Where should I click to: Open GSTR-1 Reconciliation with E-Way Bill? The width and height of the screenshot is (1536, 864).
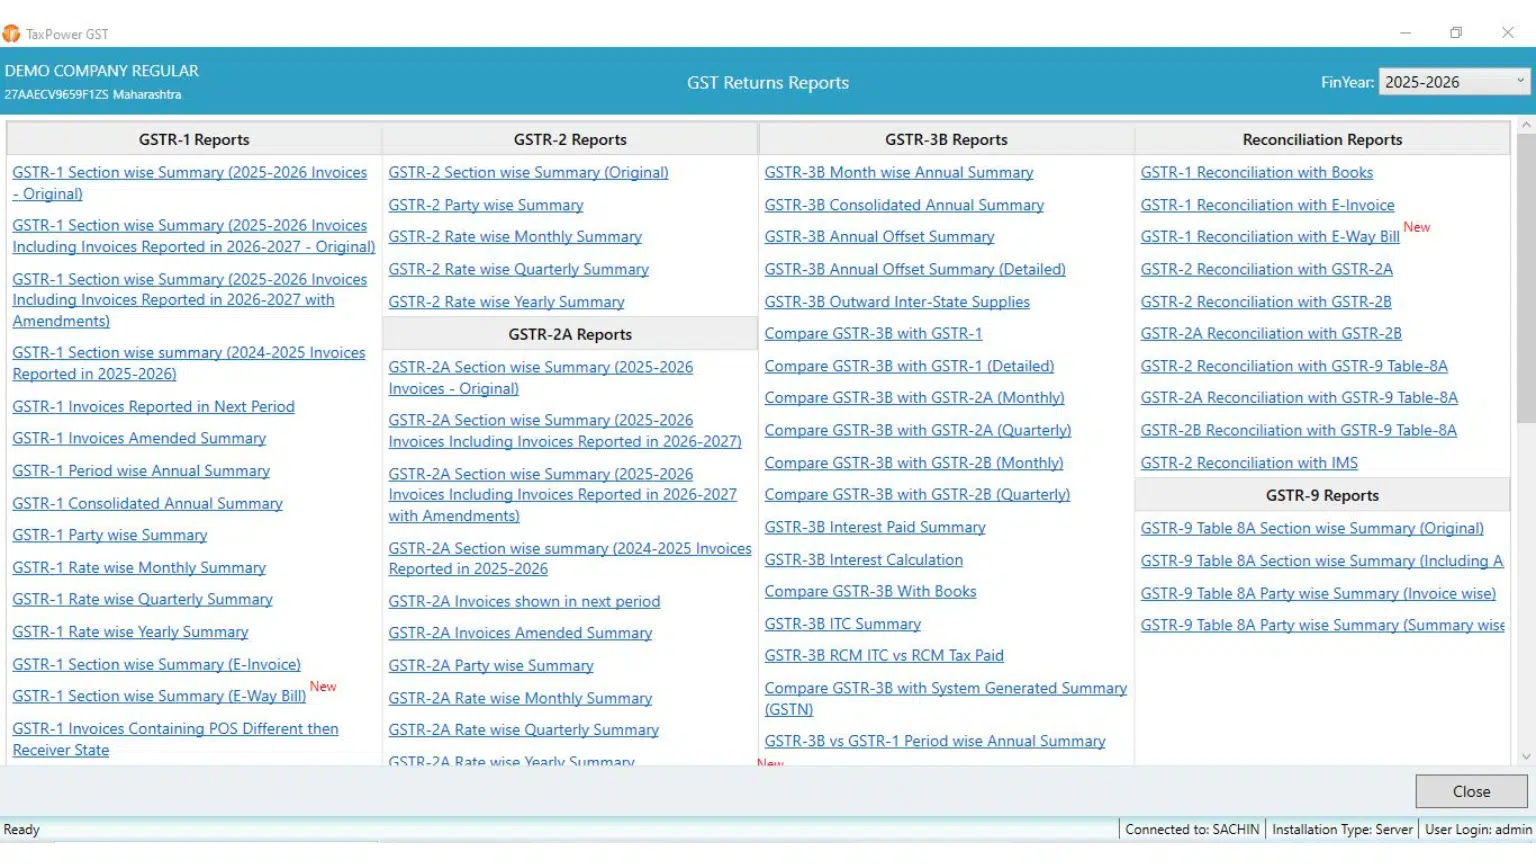pos(1270,237)
